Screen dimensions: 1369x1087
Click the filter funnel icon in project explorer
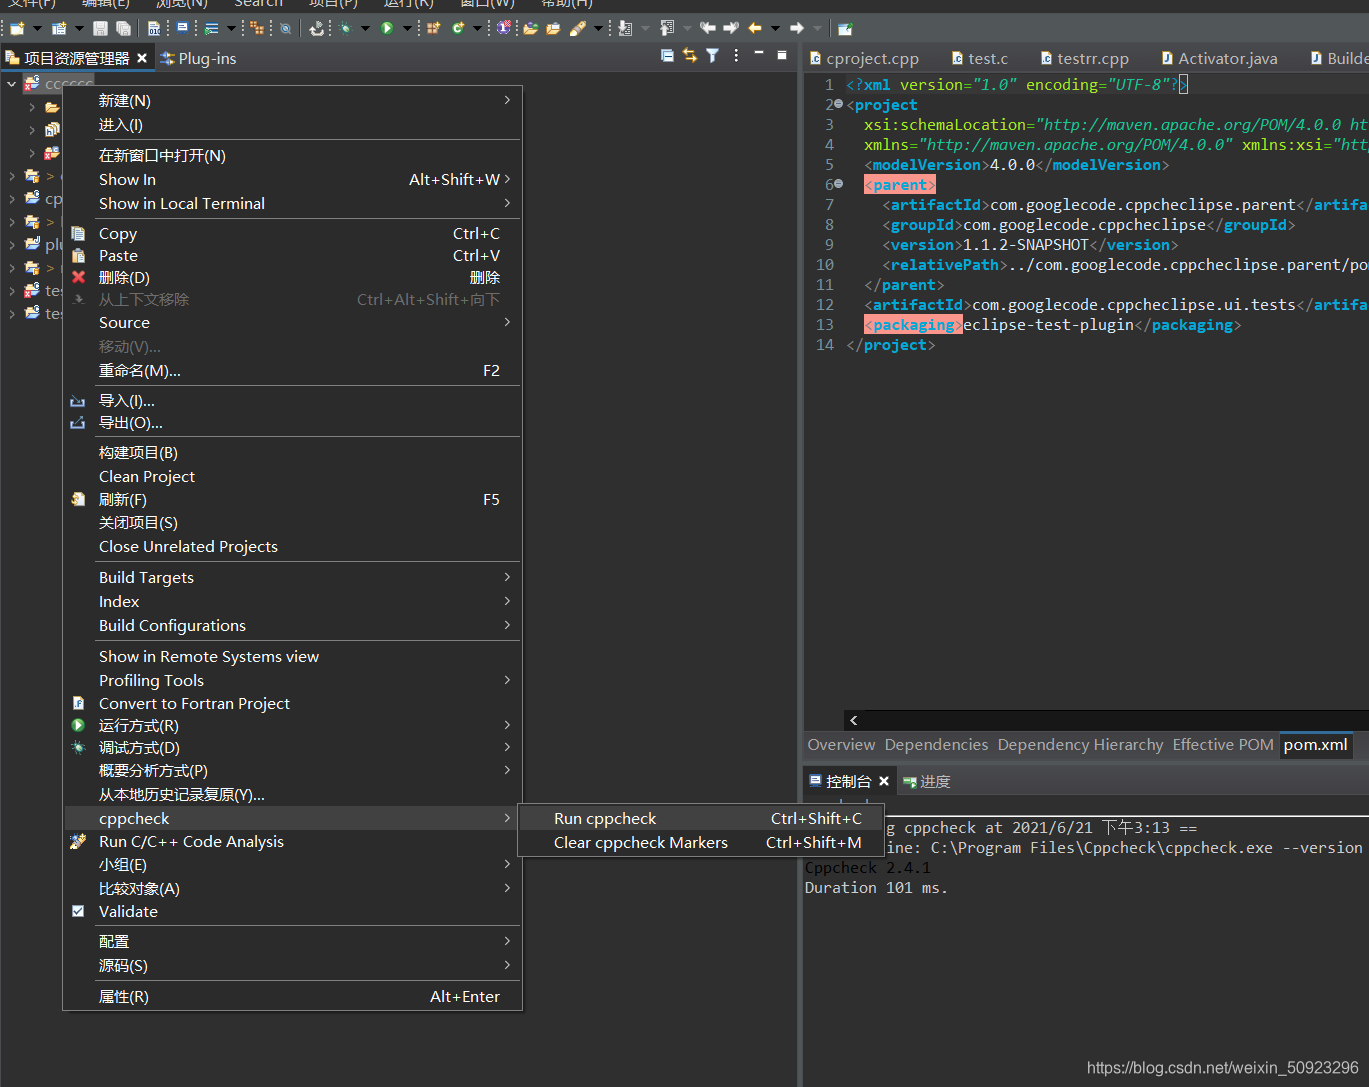click(712, 56)
